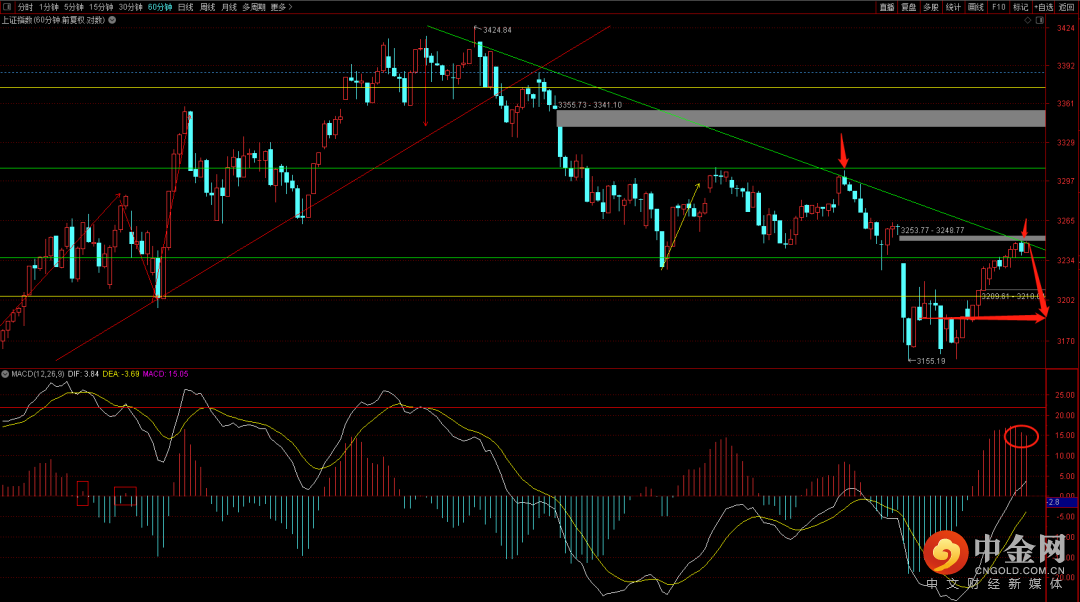Add stock to watchlist with +自选
The width and height of the screenshot is (1080, 602).
tap(1044, 7)
